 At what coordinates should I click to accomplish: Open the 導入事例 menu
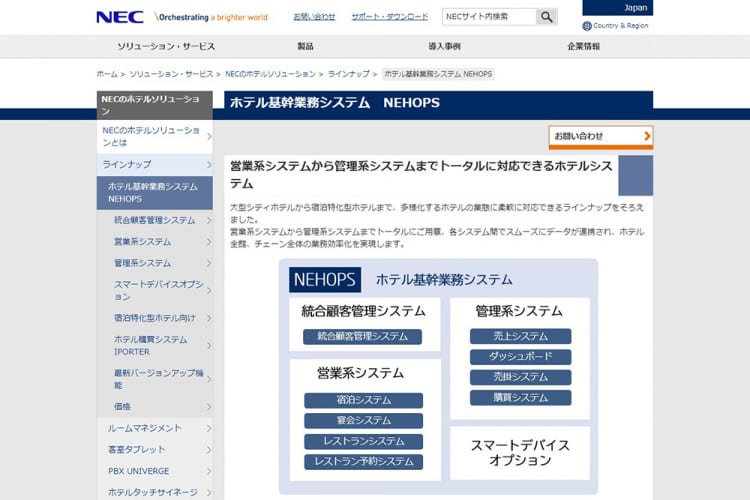point(444,46)
